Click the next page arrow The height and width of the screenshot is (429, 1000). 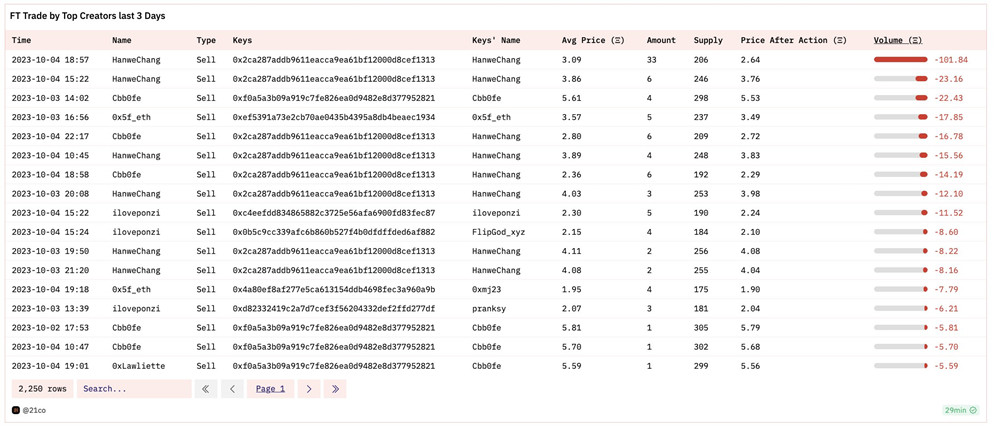click(x=309, y=389)
